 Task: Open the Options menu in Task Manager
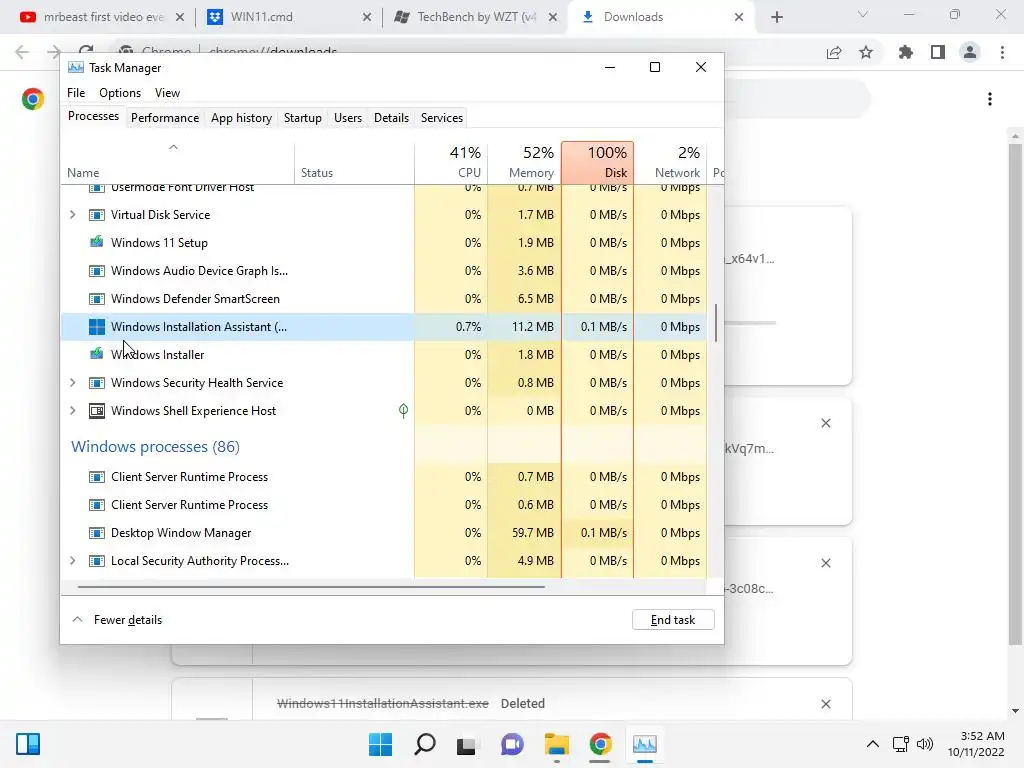click(x=120, y=93)
